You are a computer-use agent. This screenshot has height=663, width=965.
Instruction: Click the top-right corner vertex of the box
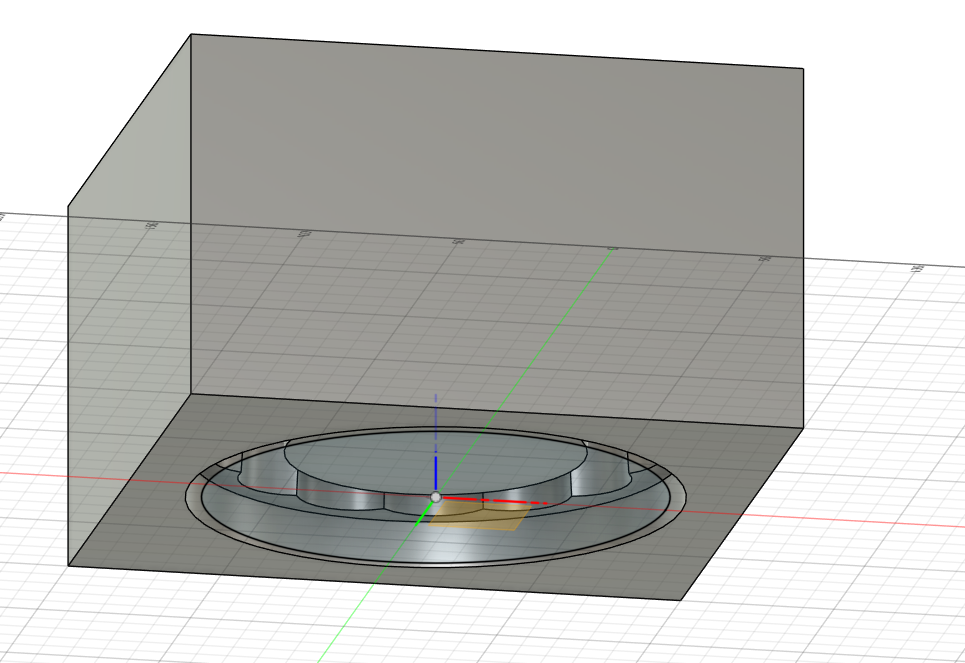(x=803, y=69)
